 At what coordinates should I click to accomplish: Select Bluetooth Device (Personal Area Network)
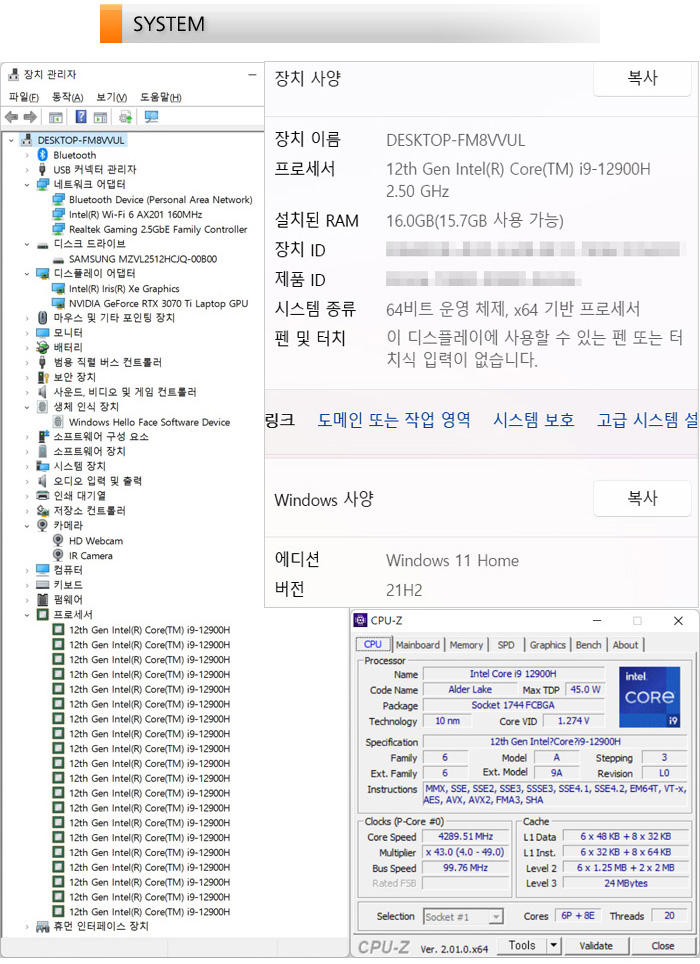[160, 200]
